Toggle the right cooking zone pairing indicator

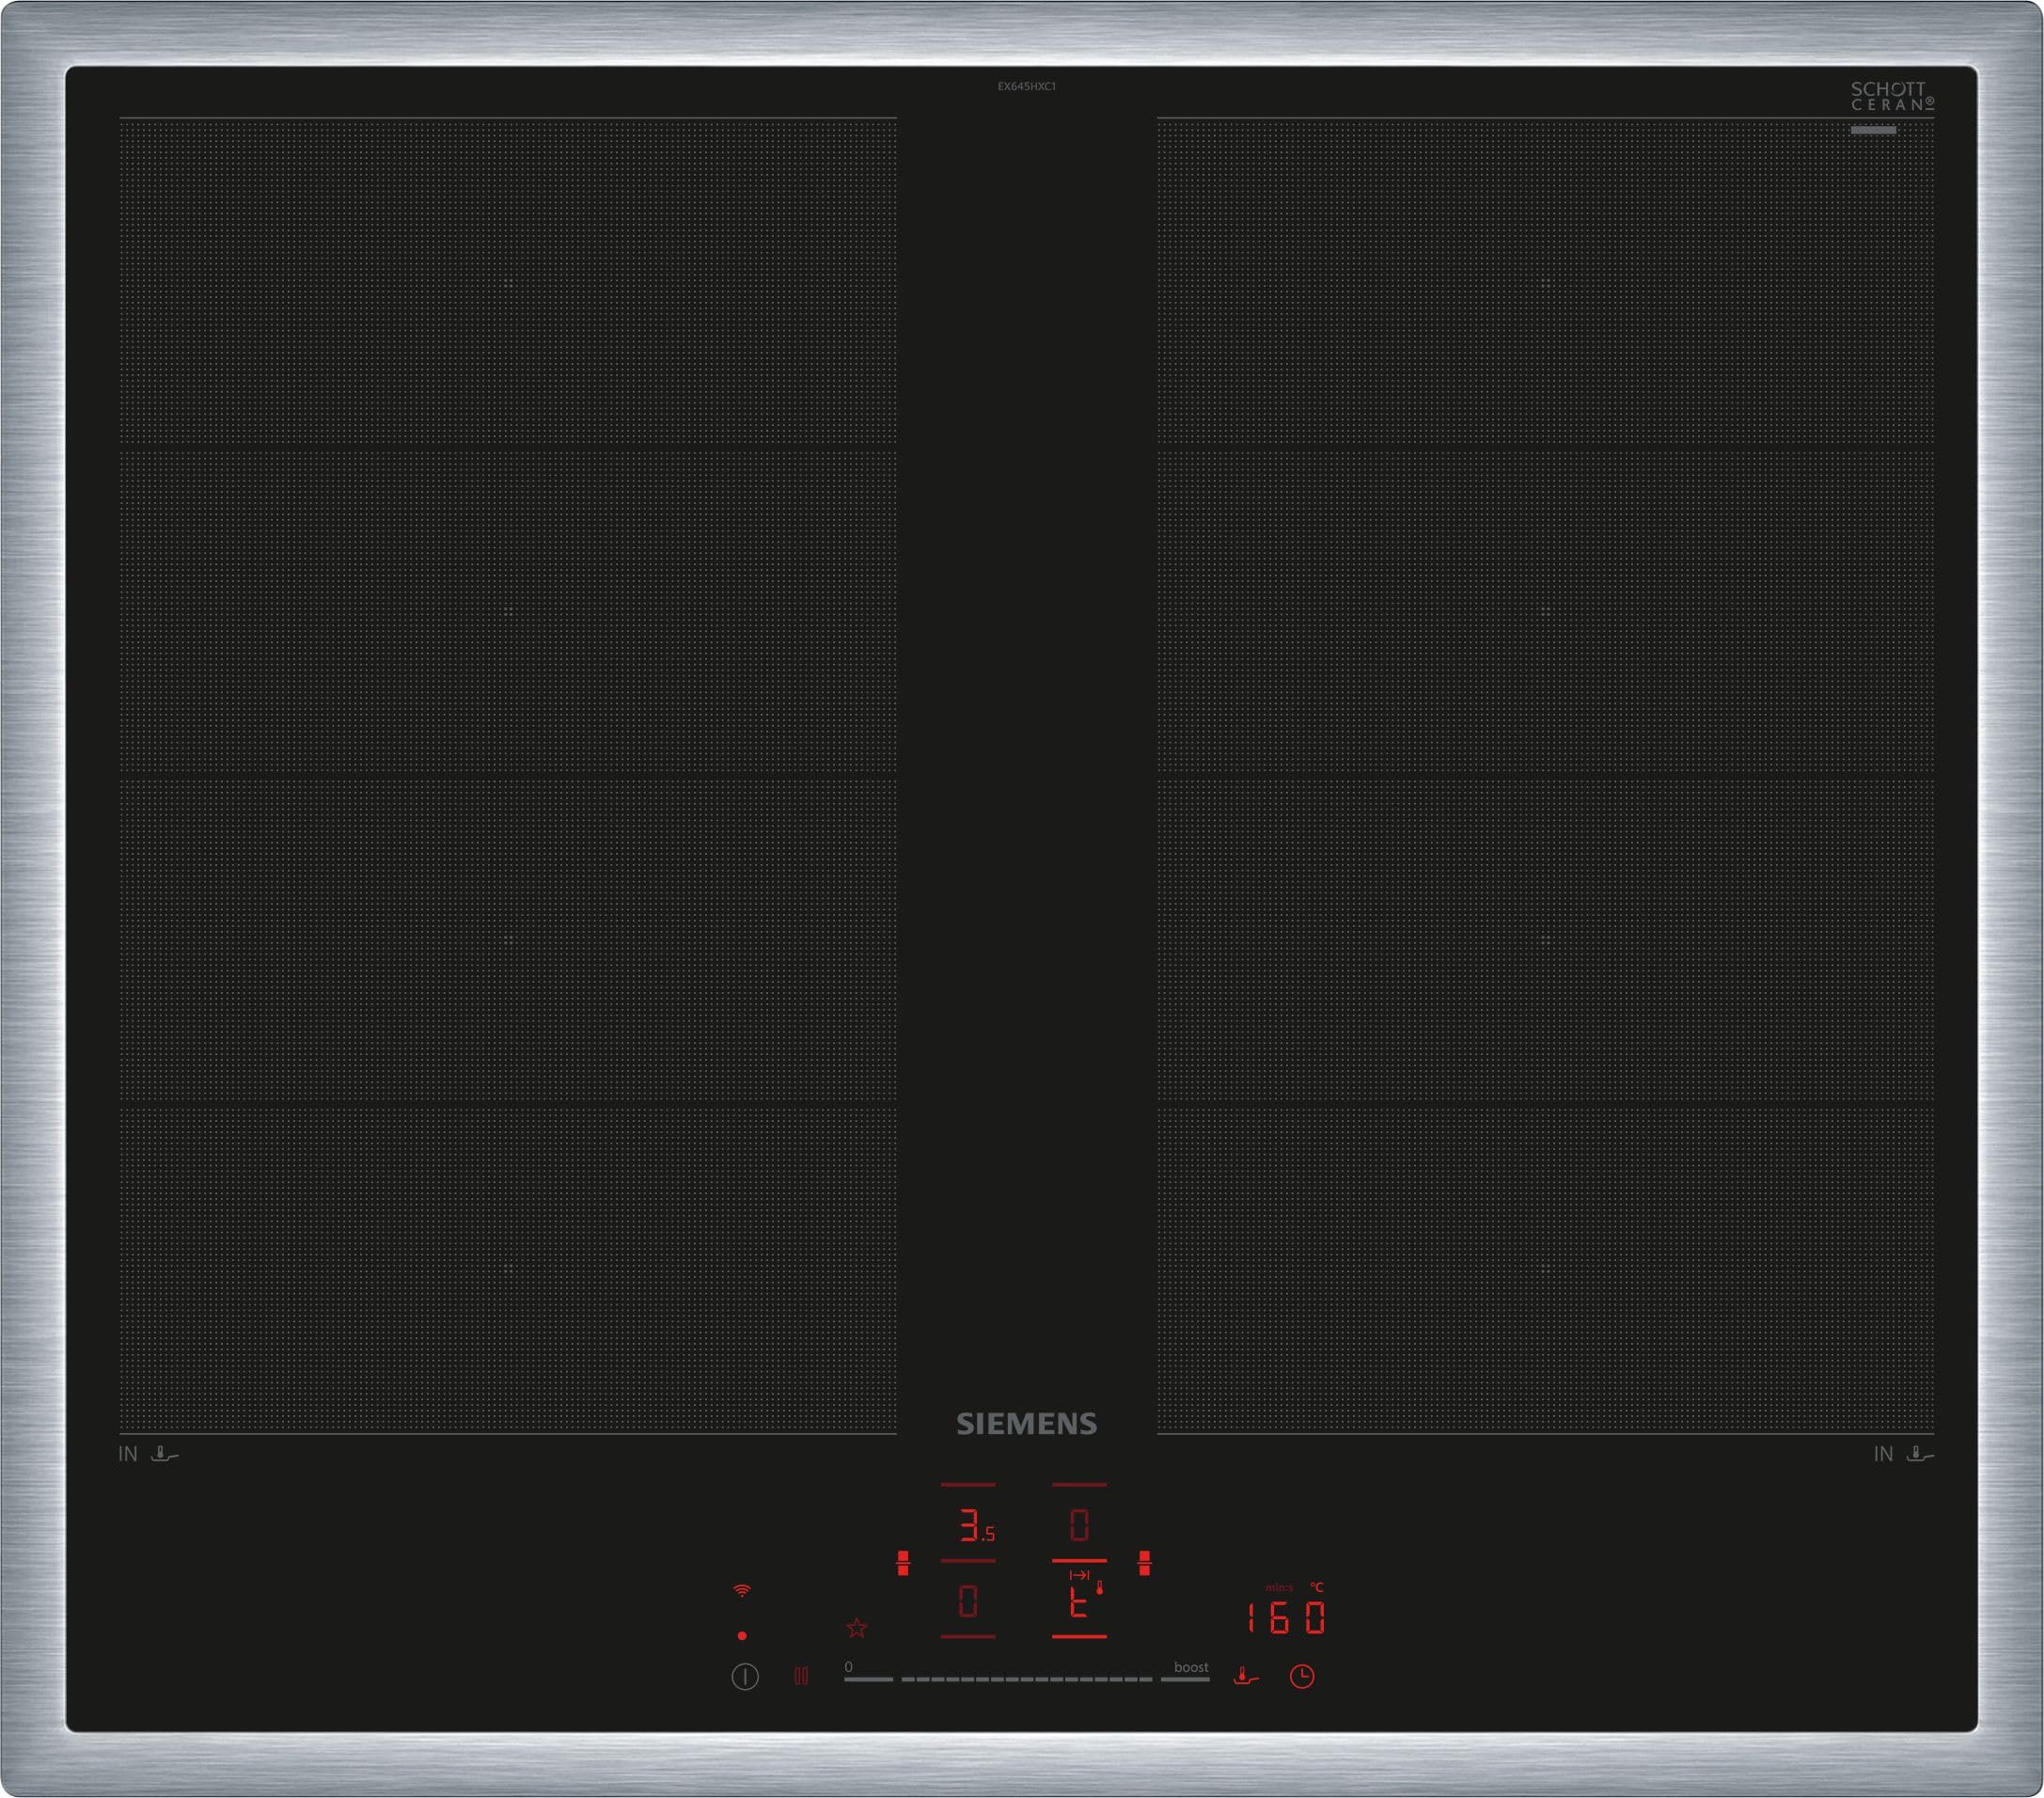pyautogui.click(x=1144, y=1564)
